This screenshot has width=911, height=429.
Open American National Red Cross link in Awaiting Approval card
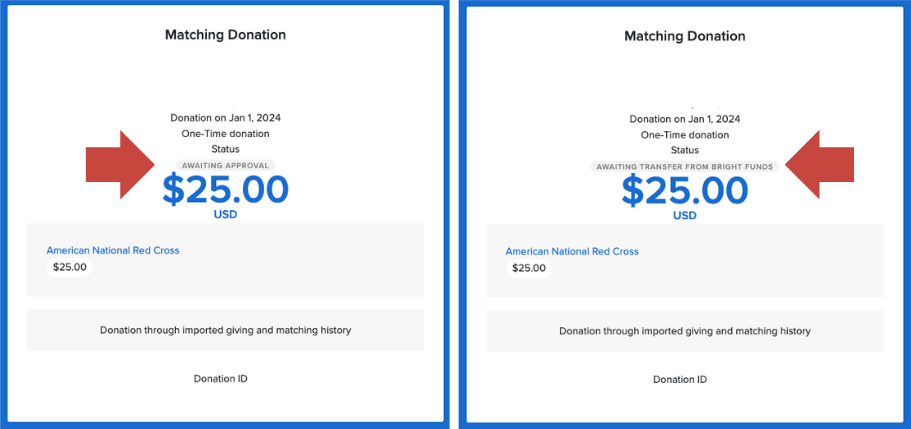(x=113, y=250)
